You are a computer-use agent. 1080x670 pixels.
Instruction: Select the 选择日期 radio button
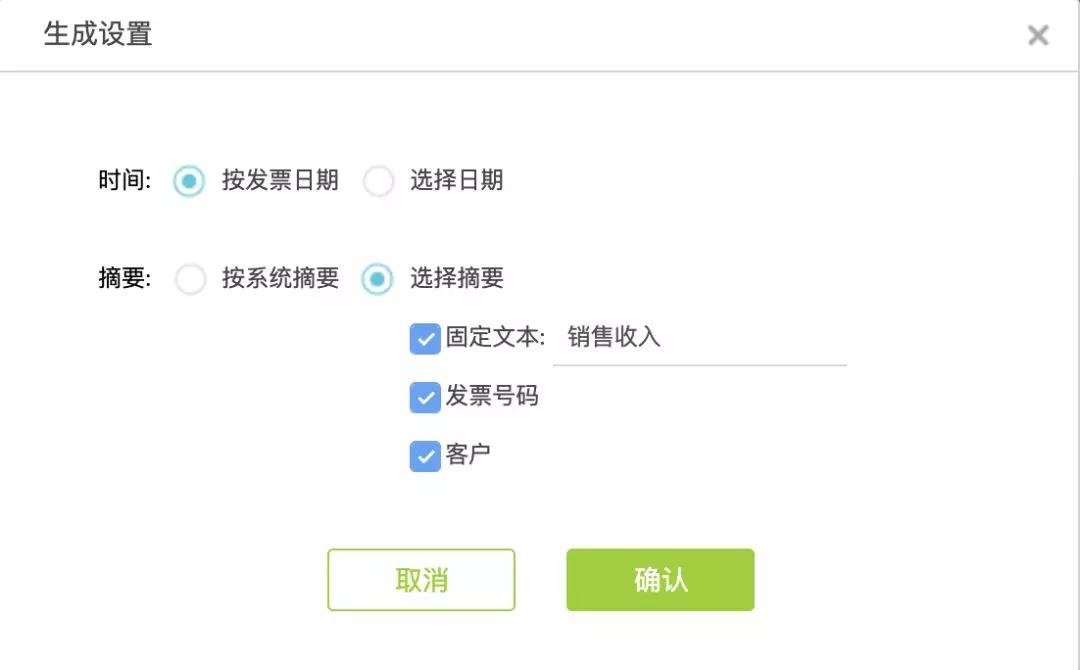click(378, 181)
